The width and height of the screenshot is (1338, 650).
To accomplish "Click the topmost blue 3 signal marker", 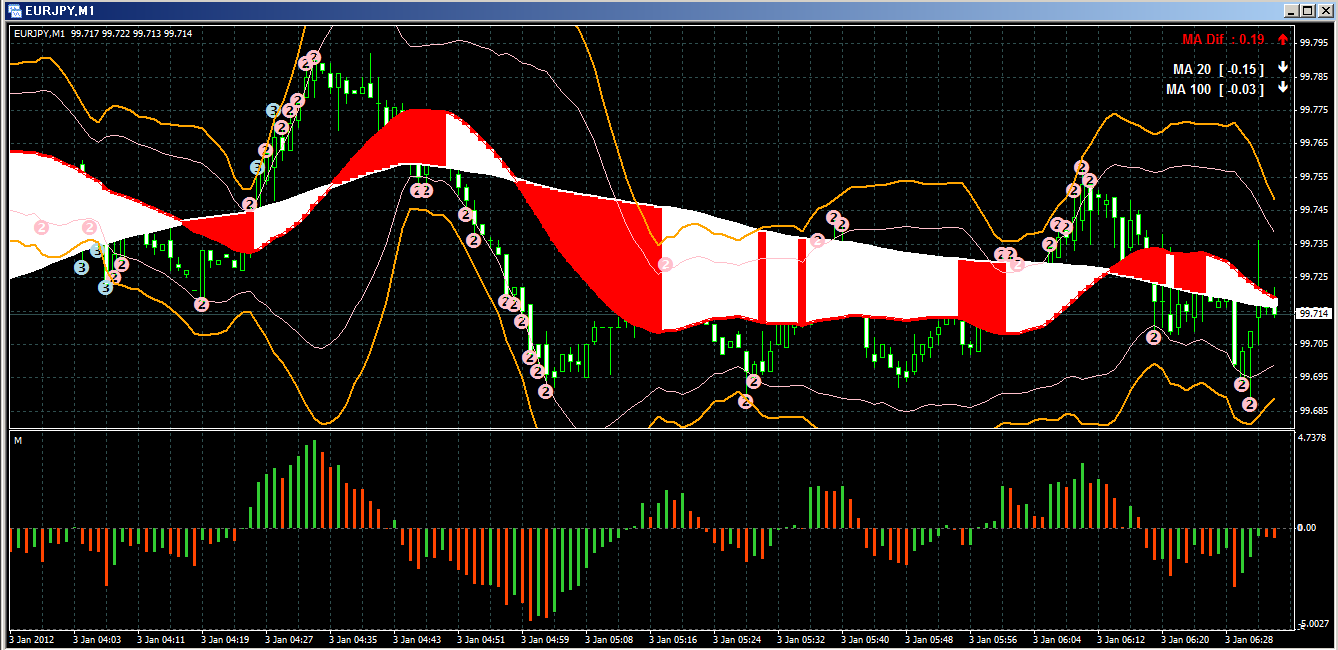I will (273, 110).
